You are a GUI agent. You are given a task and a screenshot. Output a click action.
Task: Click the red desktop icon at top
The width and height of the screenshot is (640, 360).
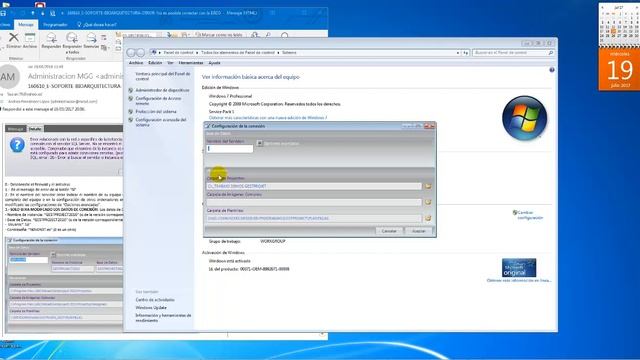pyautogui.click(x=40, y=5)
